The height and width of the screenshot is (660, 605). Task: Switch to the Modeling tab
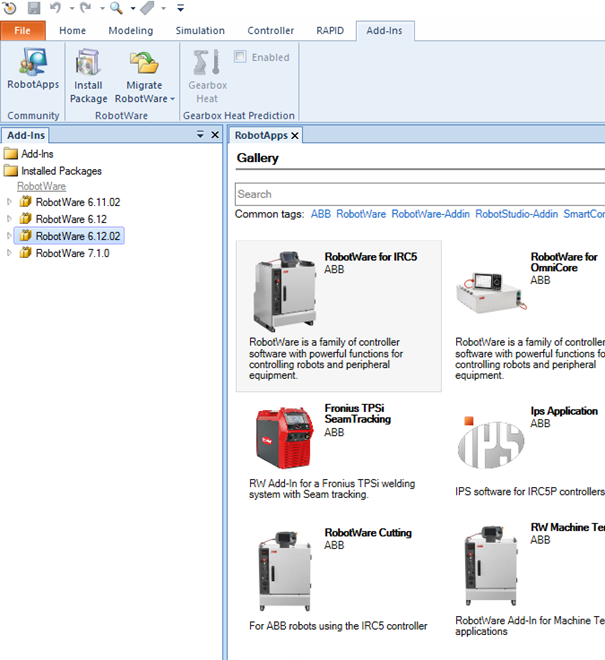(x=131, y=31)
